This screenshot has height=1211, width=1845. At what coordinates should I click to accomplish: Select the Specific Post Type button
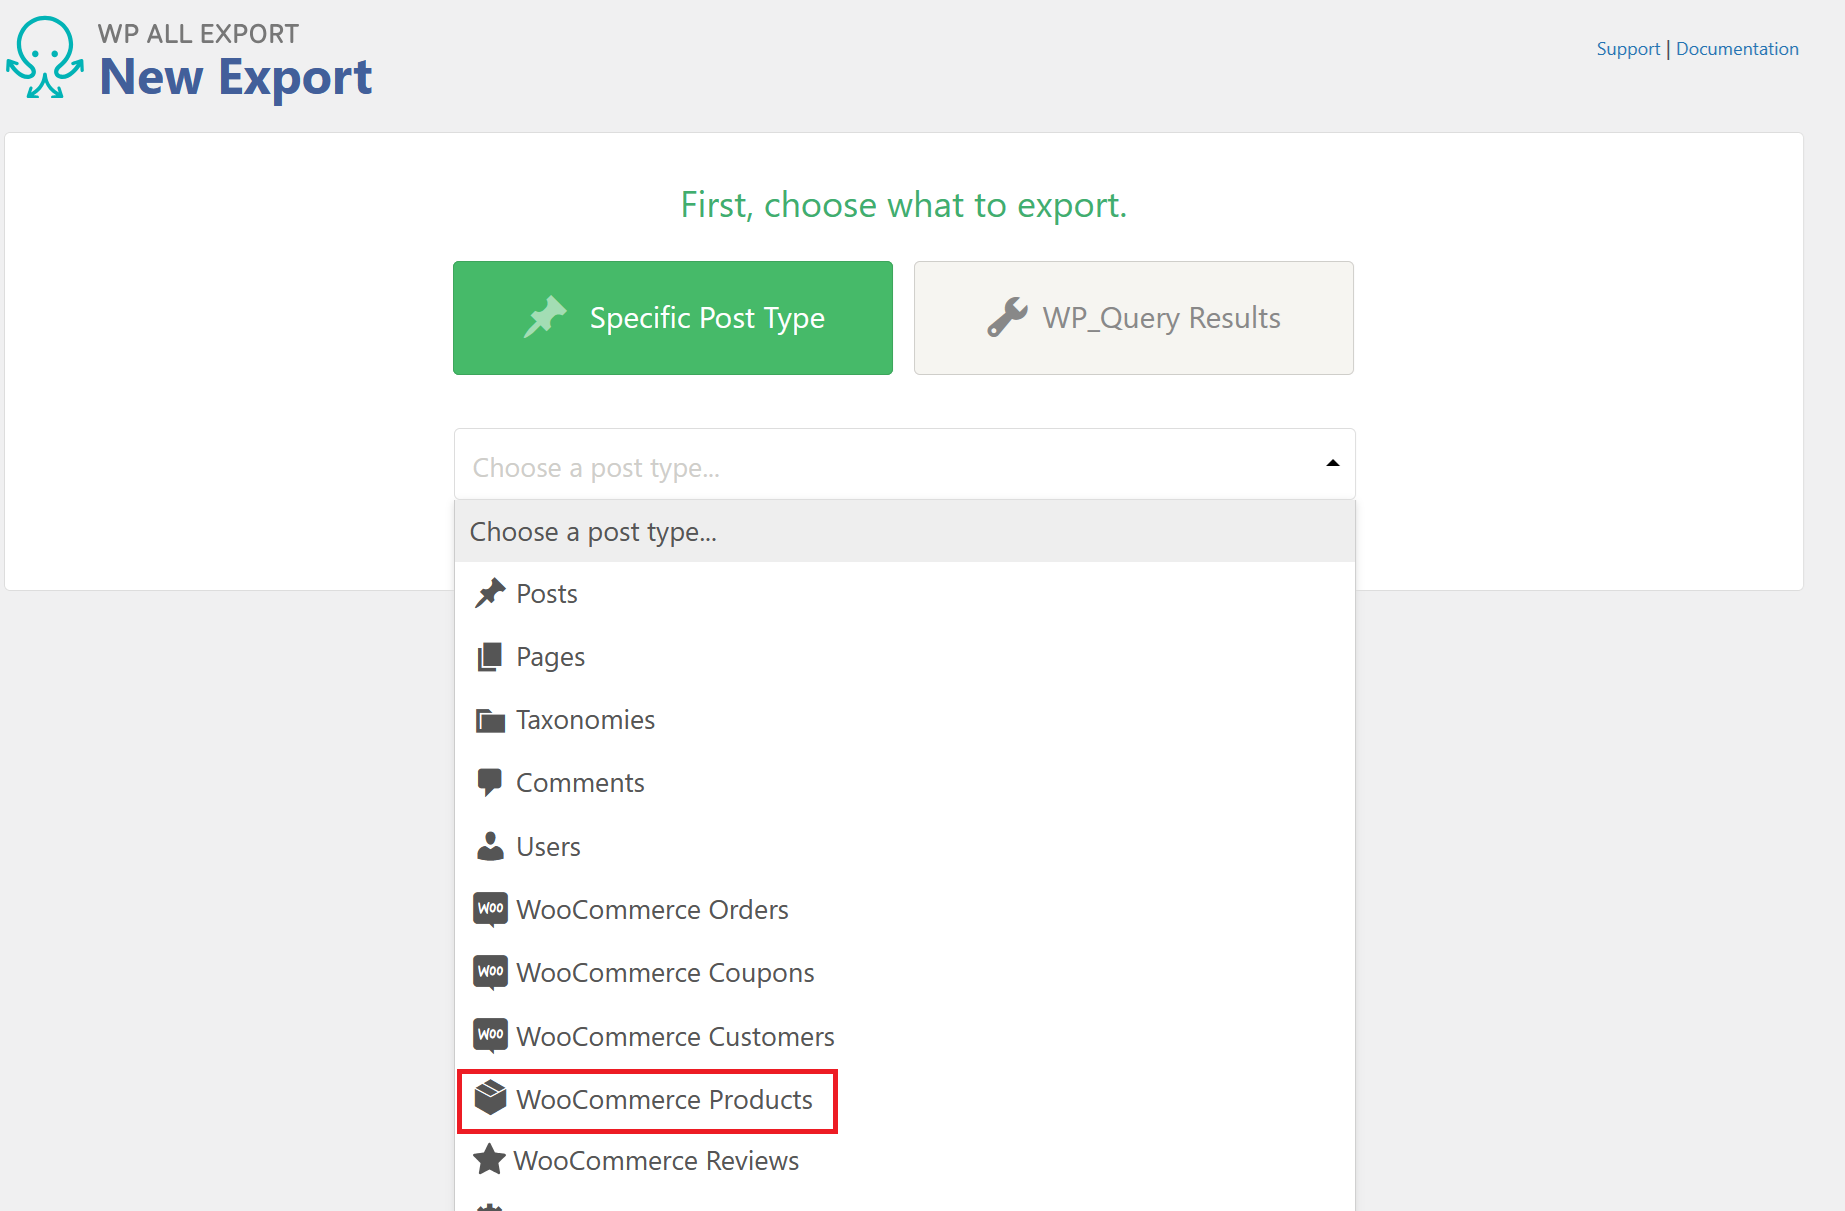click(673, 318)
